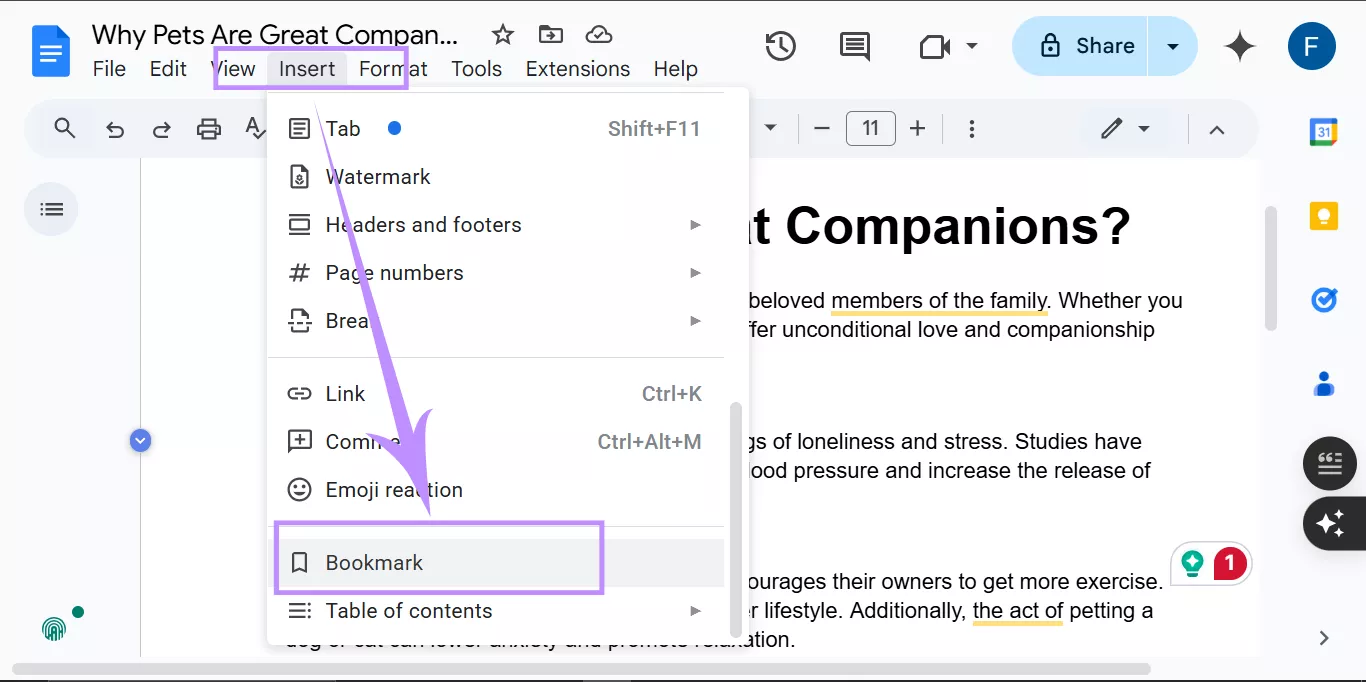1366x682 pixels.
Task: Open the green fingerprint extension icon
Action: click(53, 628)
